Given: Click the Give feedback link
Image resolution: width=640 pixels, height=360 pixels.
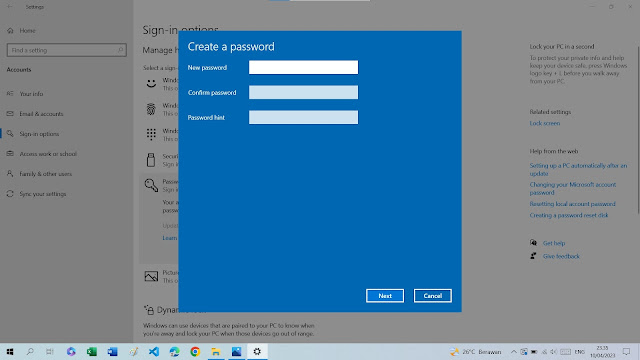Looking at the screenshot, I should coord(561,256).
